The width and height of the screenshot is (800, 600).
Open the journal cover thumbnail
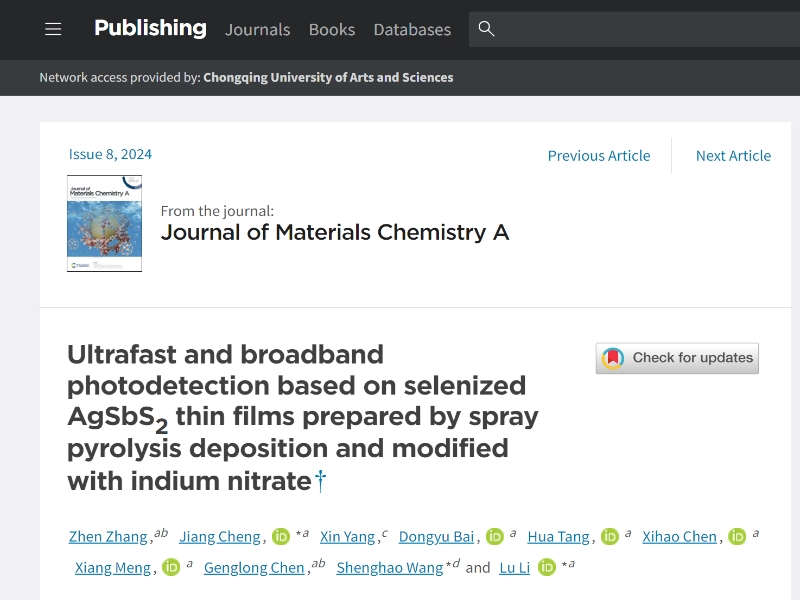point(104,223)
